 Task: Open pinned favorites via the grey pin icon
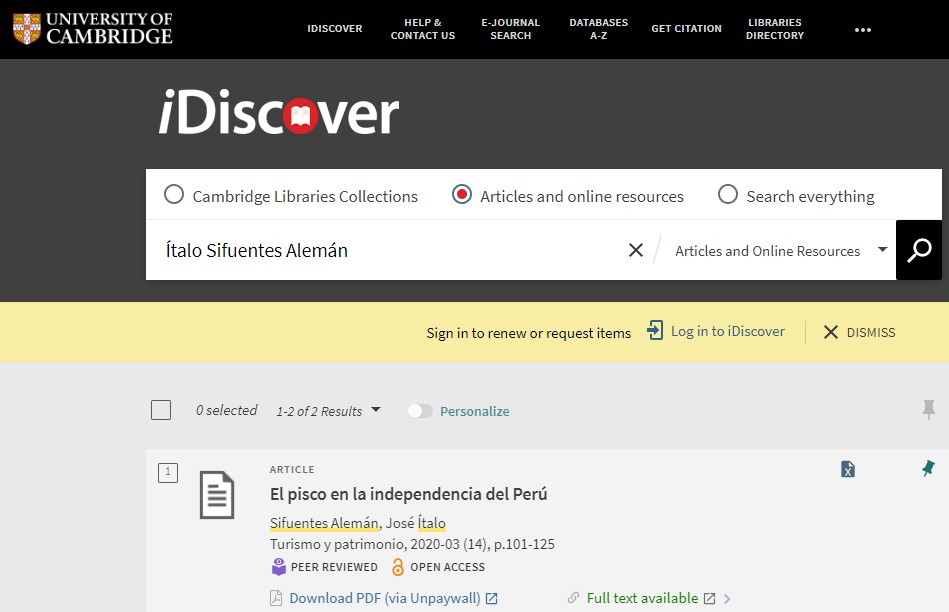pyautogui.click(x=928, y=410)
